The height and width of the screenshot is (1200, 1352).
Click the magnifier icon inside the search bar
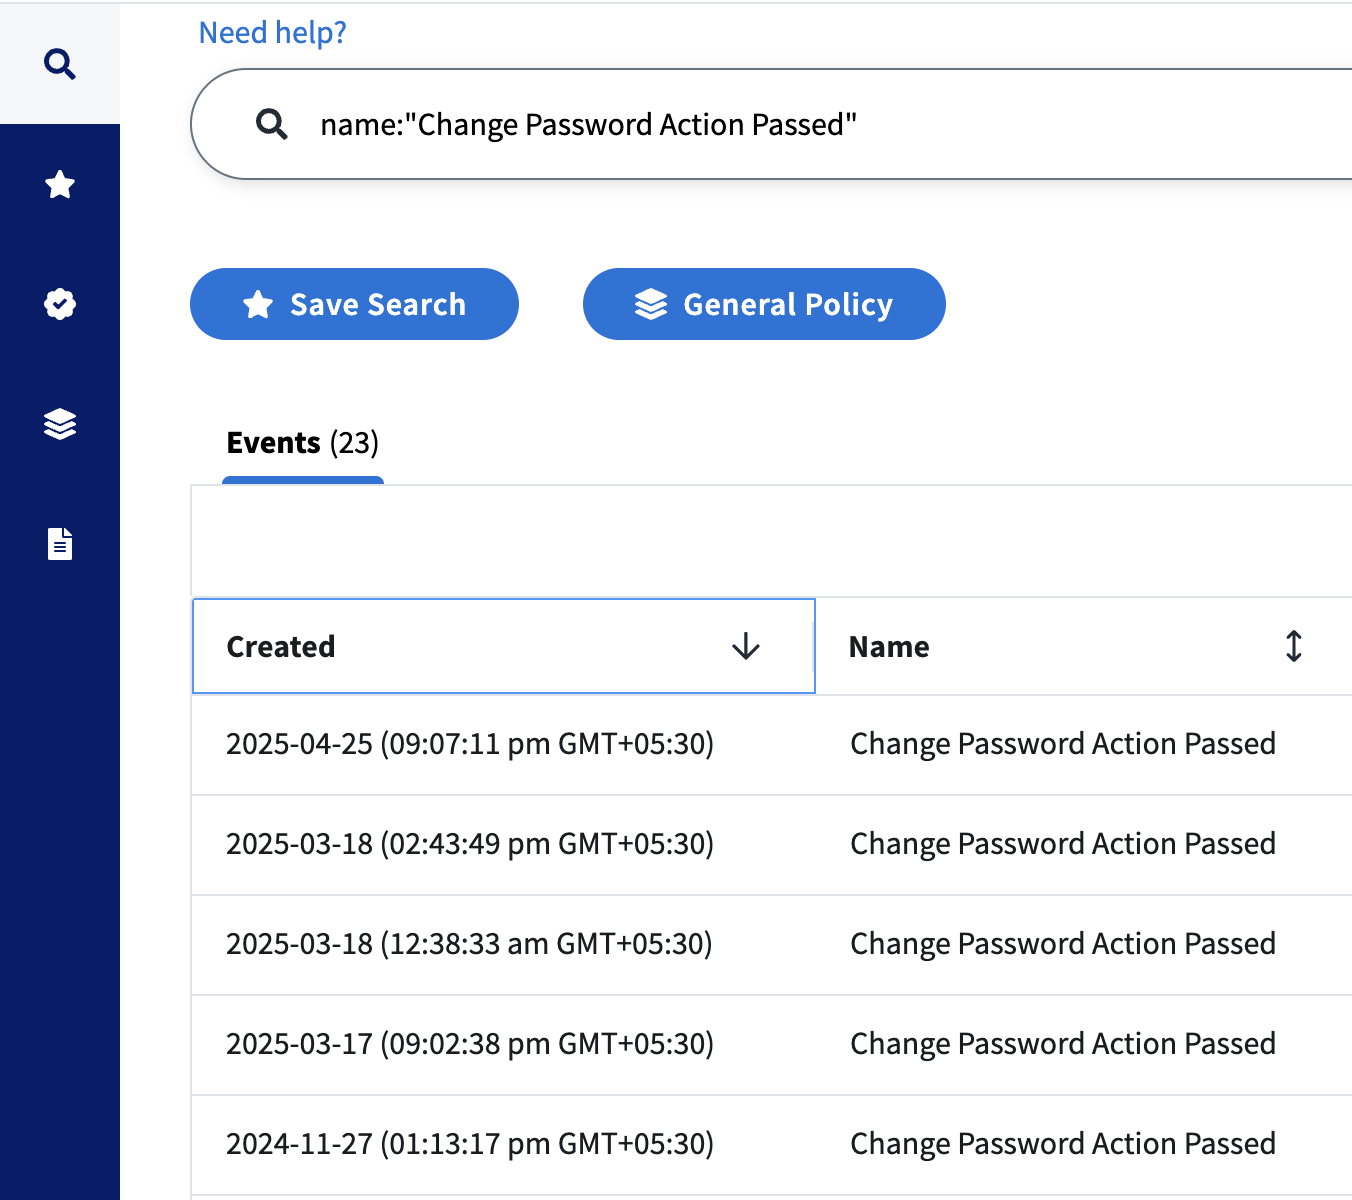coord(271,123)
